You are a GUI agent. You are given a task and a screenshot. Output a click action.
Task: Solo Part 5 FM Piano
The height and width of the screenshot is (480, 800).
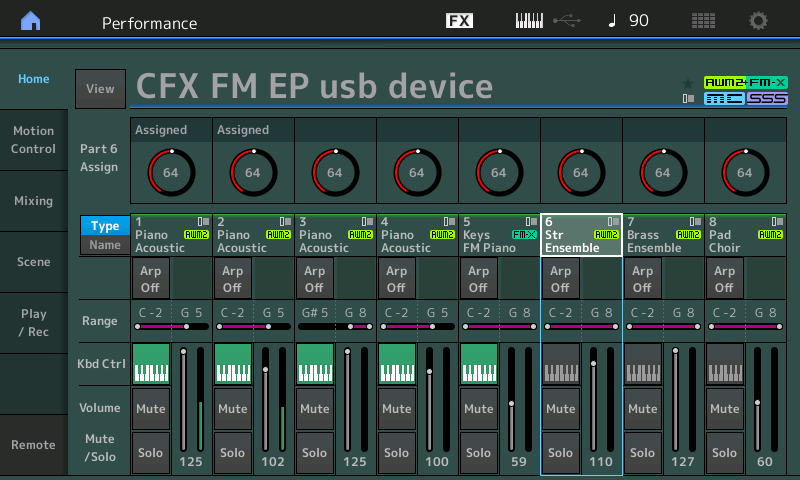pyautogui.click(x=479, y=452)
